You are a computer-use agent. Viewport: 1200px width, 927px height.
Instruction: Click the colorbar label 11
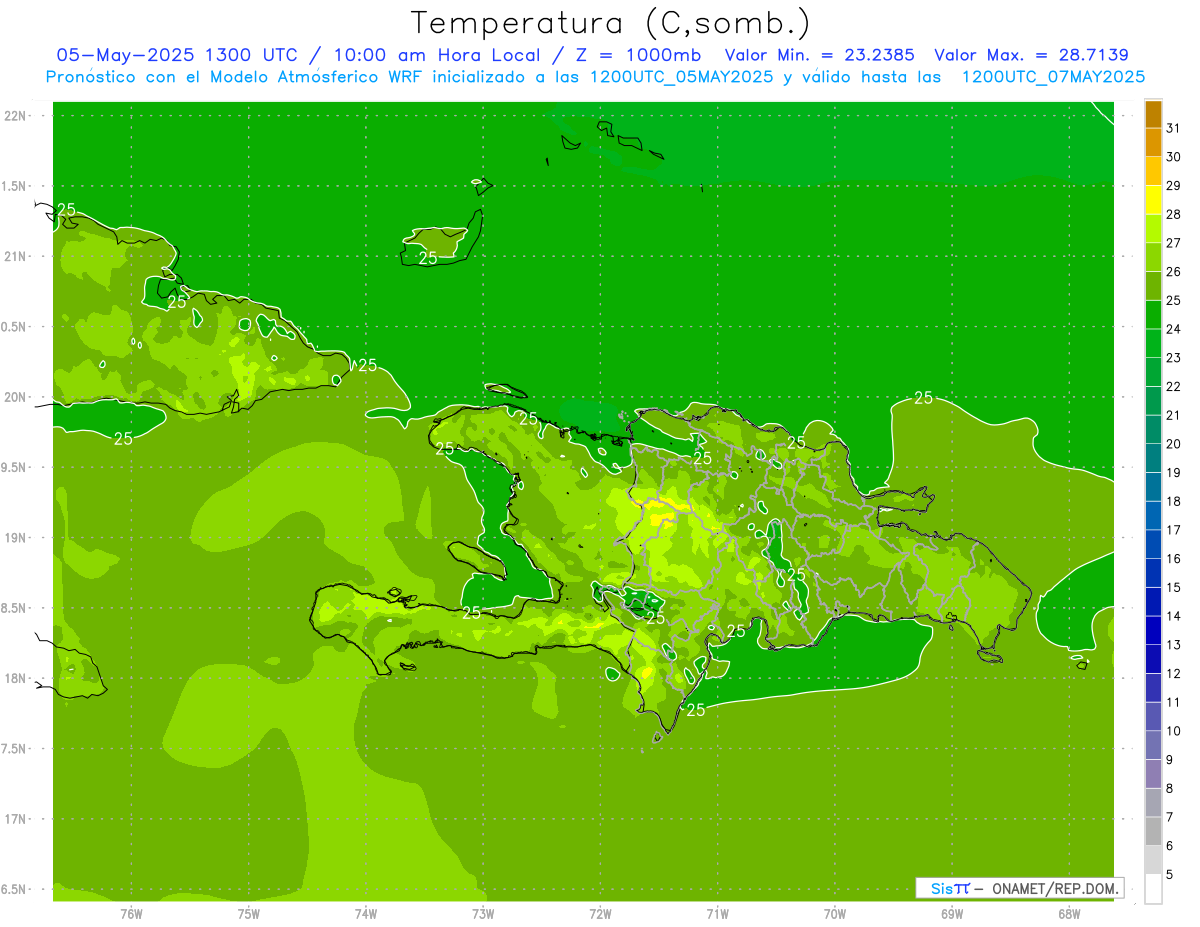point(1173,702)
